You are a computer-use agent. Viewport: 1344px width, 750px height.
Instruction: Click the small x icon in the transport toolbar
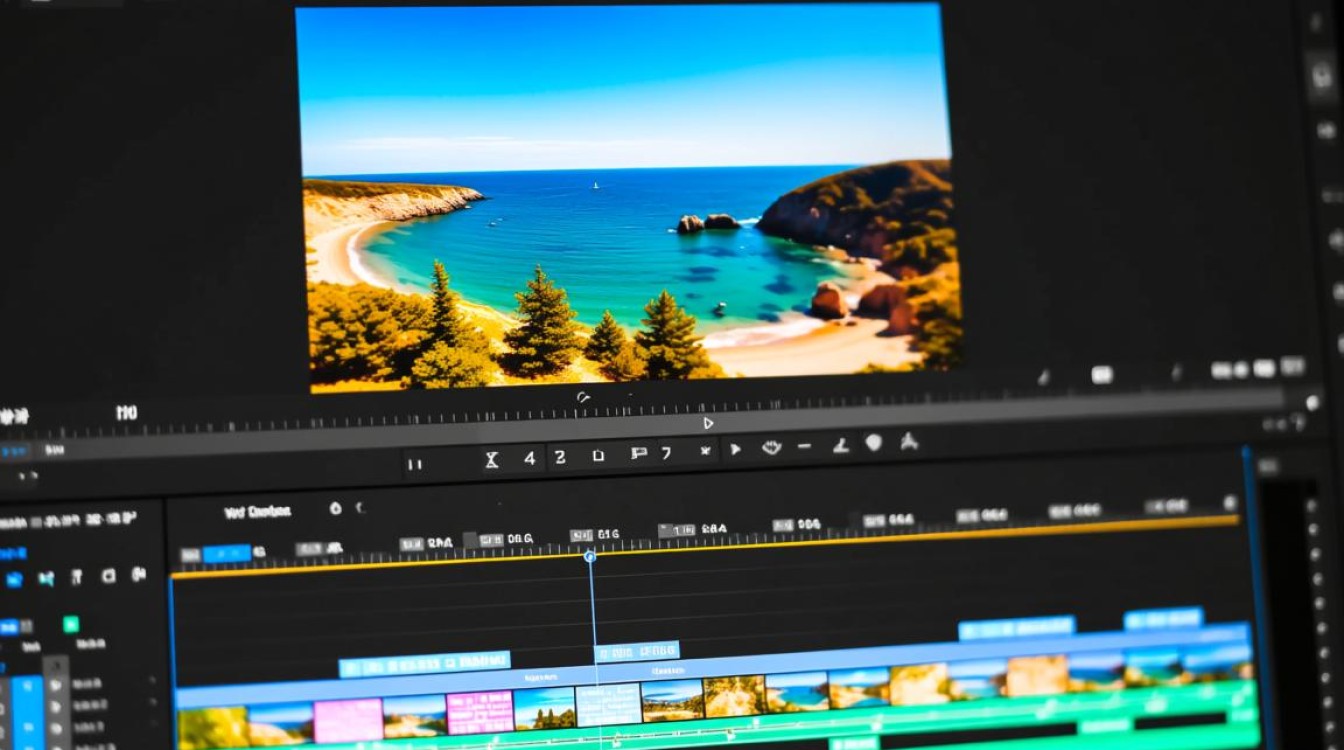coord(705,451)
